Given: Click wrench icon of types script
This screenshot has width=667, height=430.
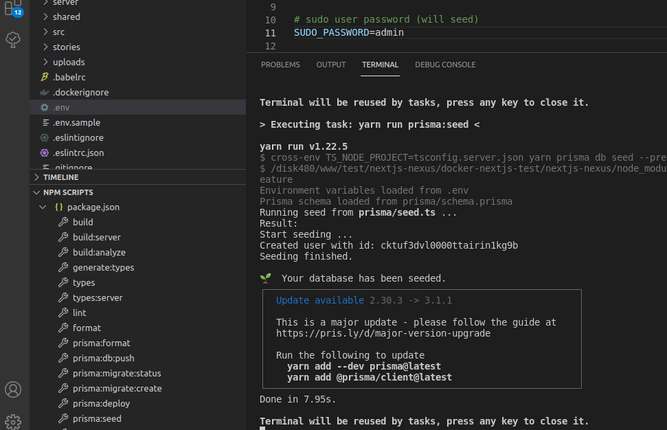Looking at the screenshot, I should [x=63, y=282].
